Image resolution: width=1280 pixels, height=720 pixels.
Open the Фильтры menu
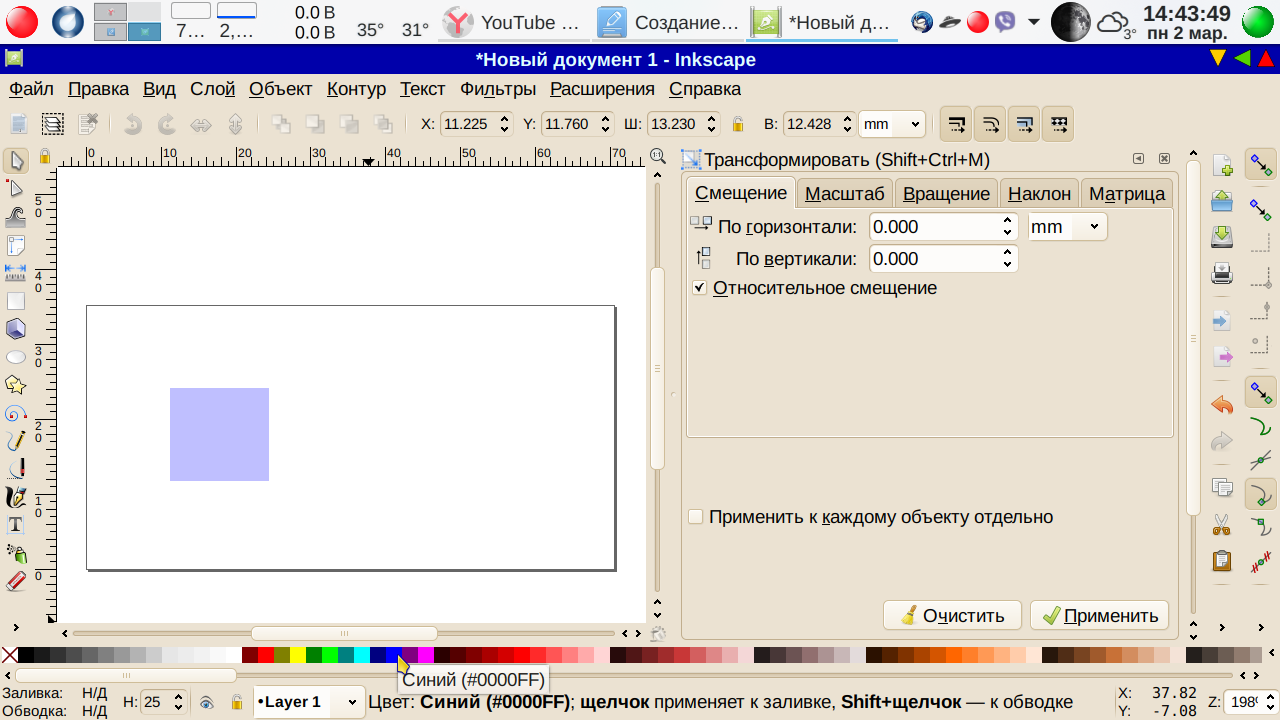(497, 89)
